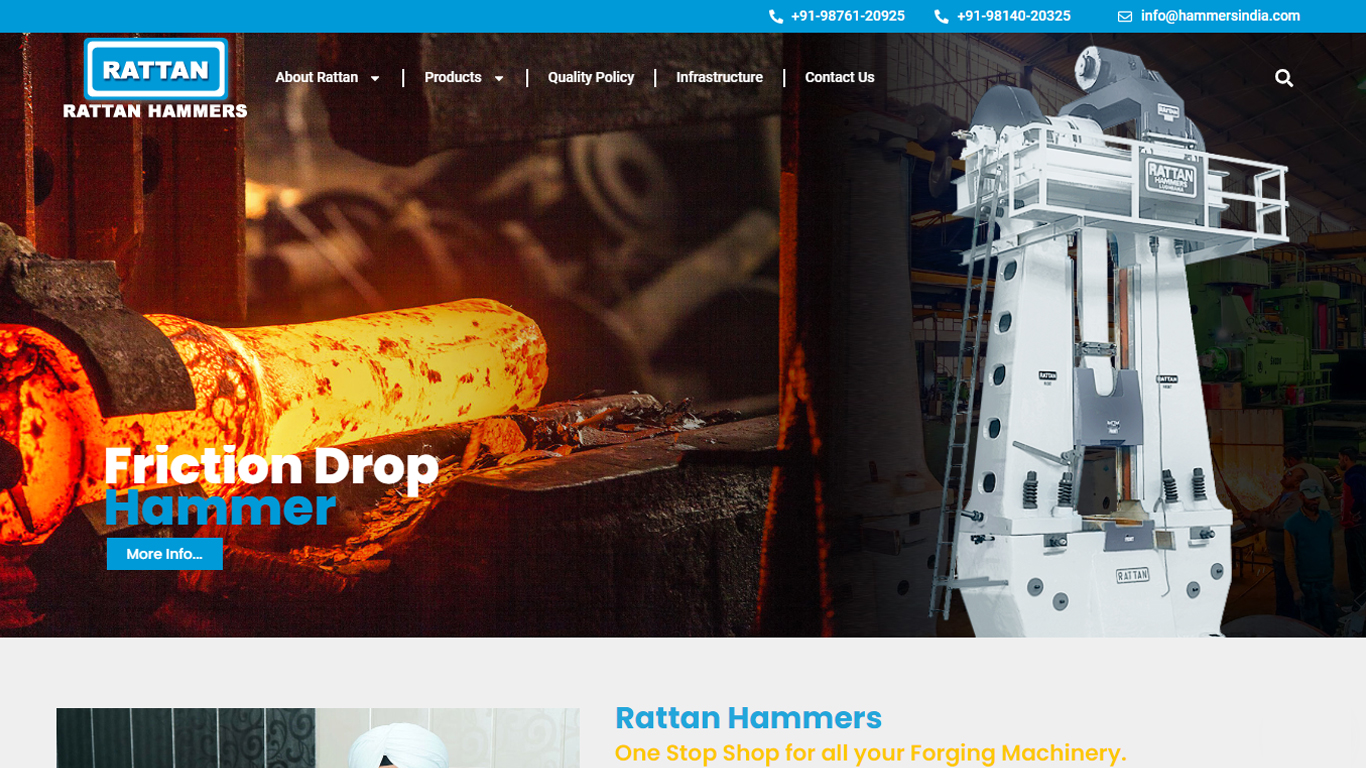Viewport: 1366px width, 768px height.
Task: Expand the About Rattan dropdown arrow
Action: pos(375,78)
